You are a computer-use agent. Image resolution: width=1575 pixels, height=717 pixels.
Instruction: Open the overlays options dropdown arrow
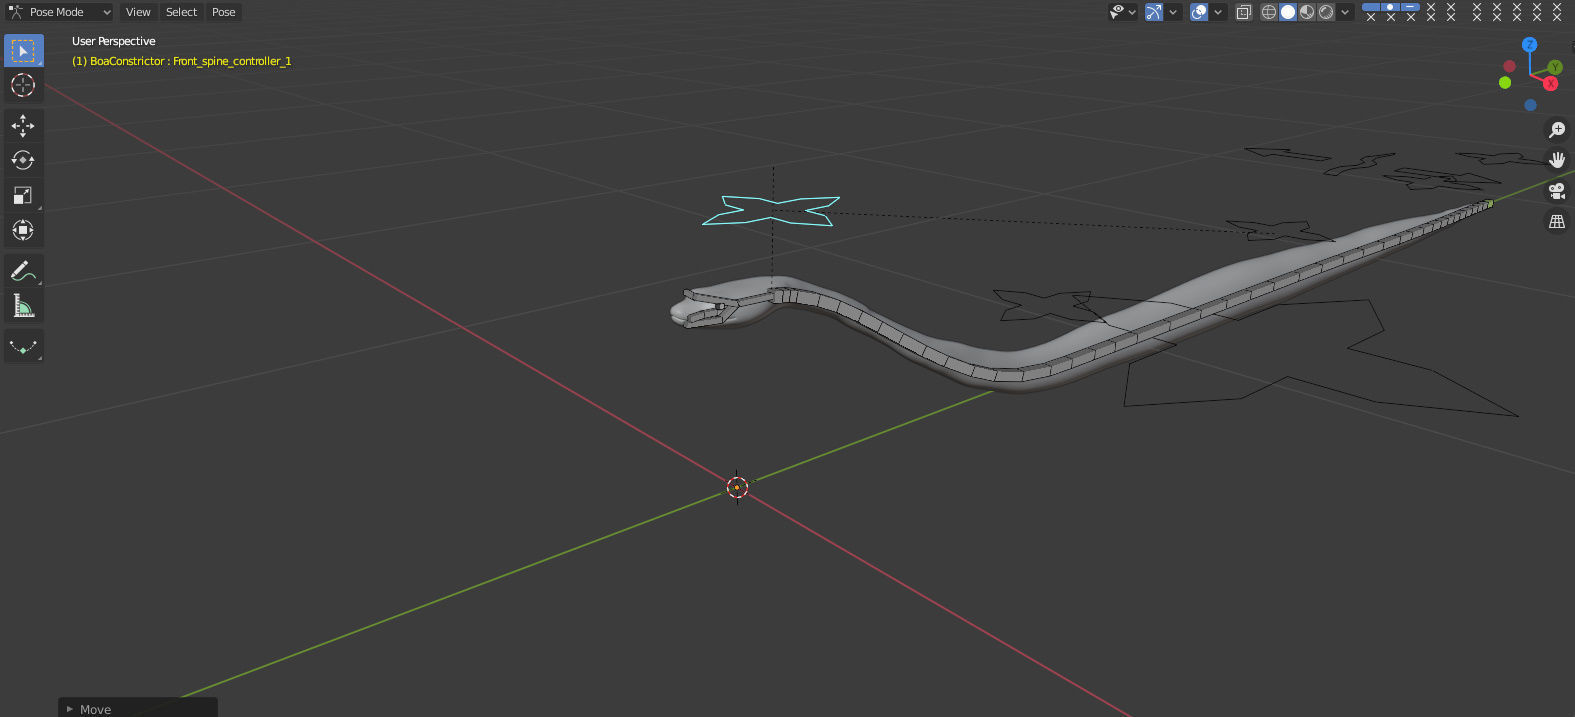(1218, 12)
